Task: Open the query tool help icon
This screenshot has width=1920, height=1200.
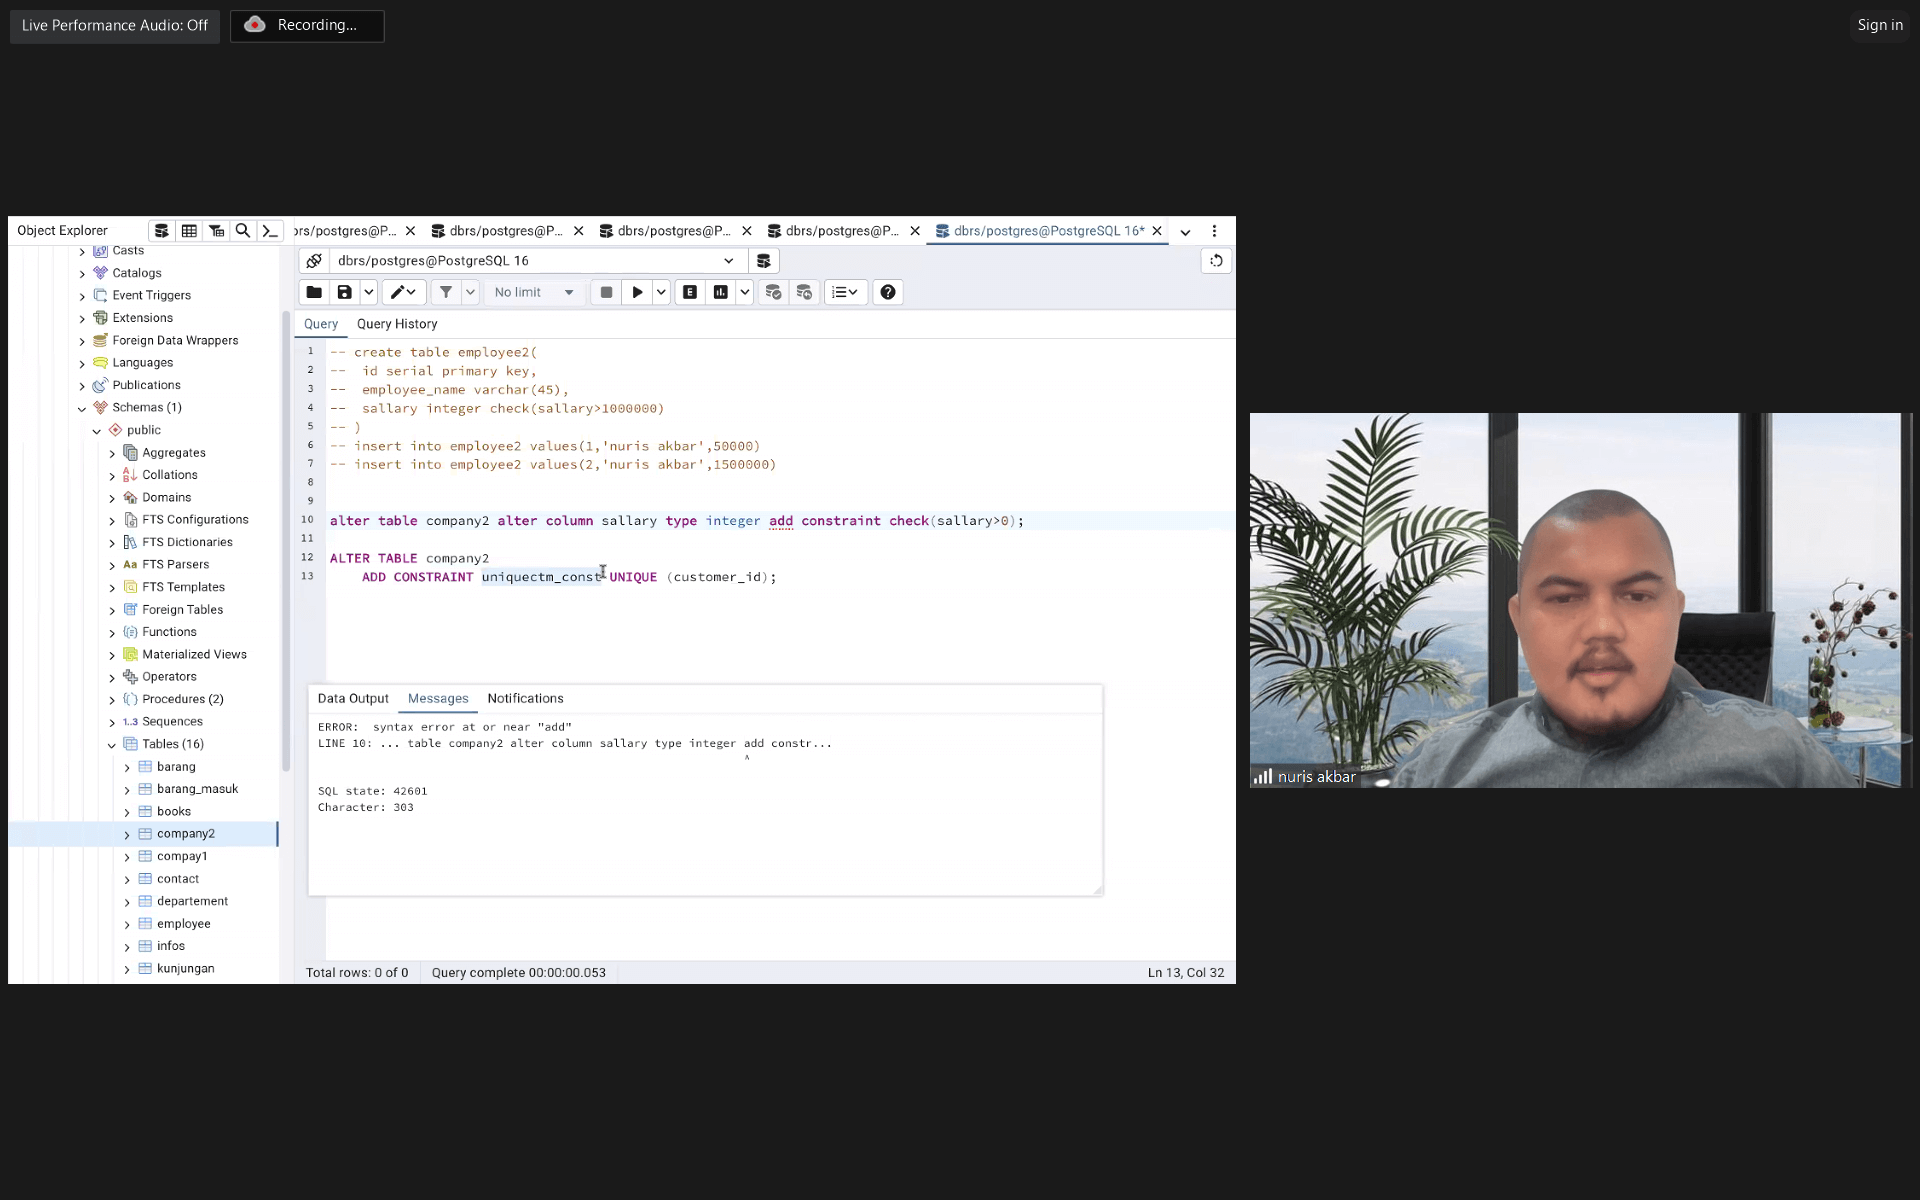Action: click(887, 292)
